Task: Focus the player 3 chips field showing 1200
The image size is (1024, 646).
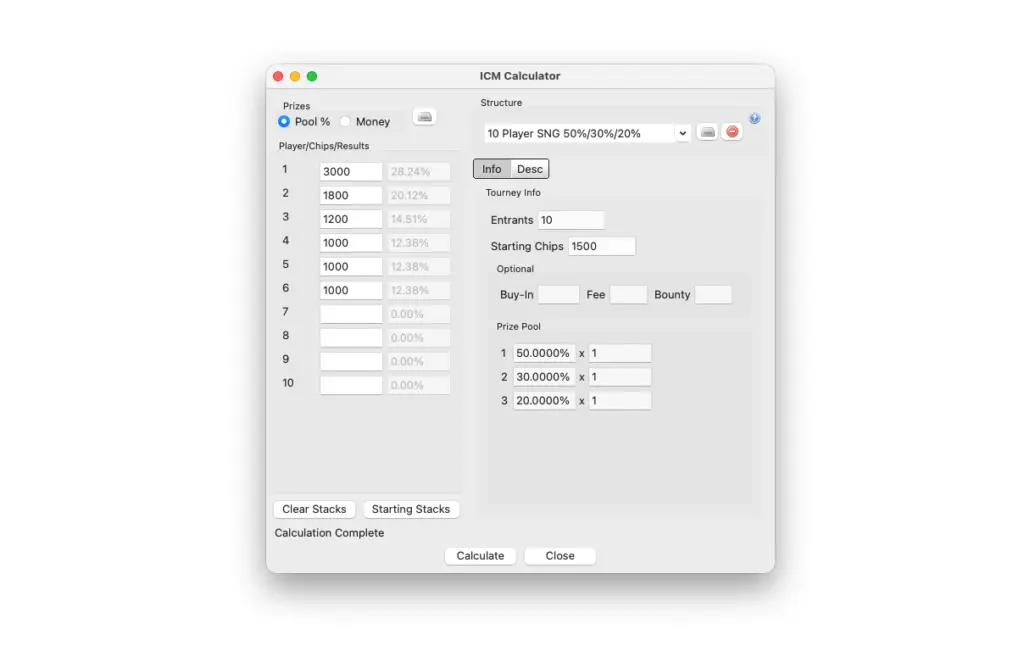Action: click(x=351, y=219)
